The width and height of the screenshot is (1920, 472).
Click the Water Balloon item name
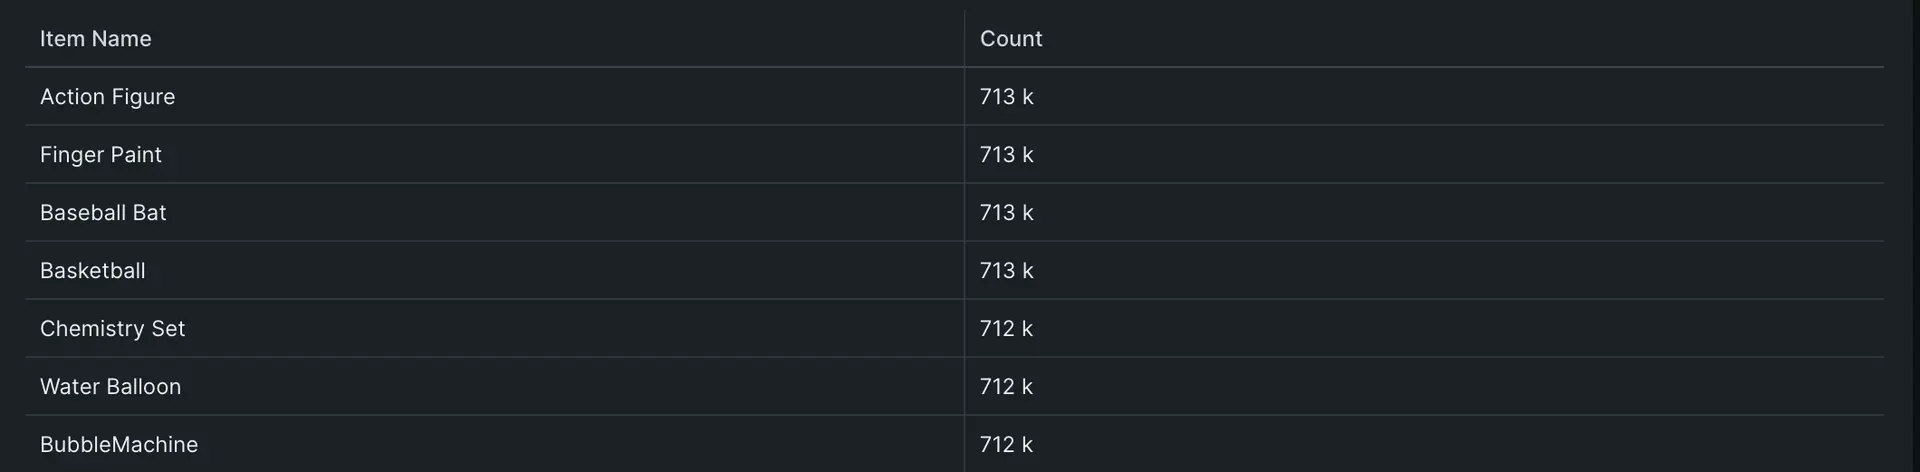111,387
